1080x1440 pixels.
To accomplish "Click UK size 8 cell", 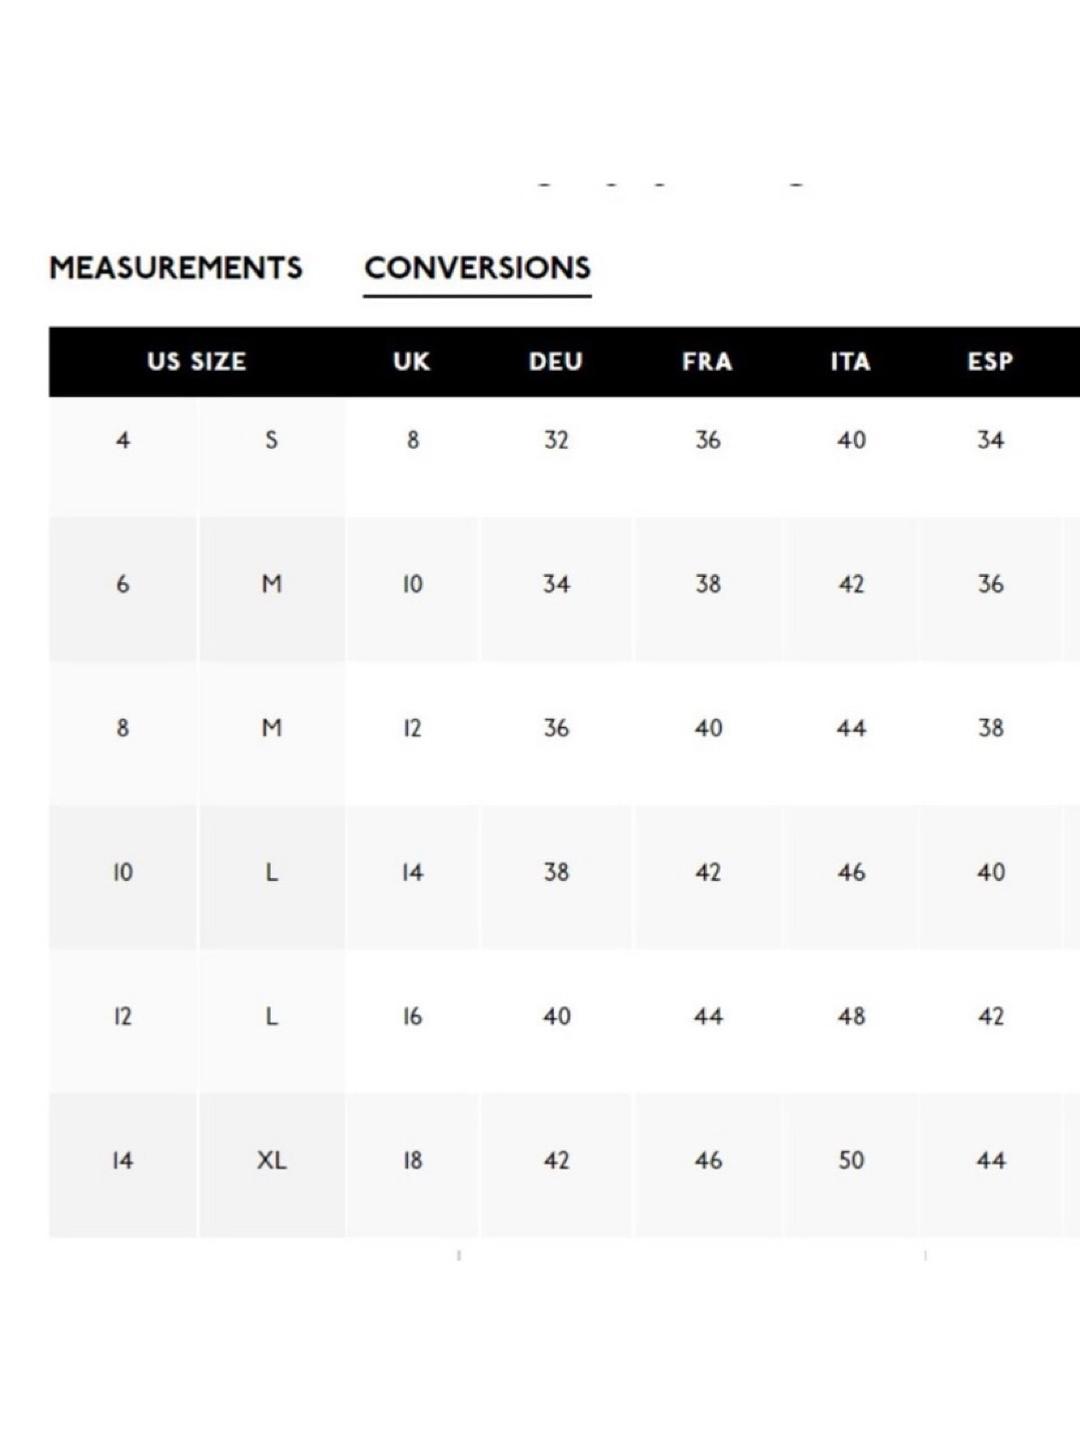I will [x=413, y=440].
